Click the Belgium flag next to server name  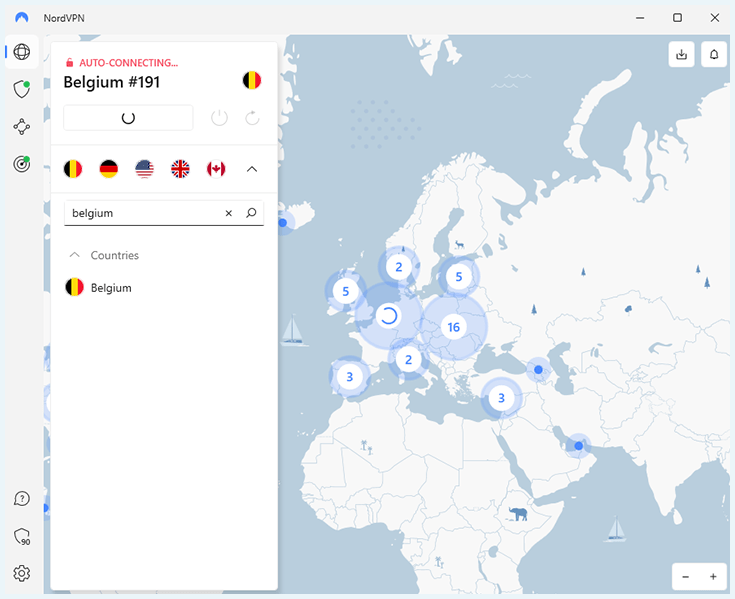click(252, 81)
